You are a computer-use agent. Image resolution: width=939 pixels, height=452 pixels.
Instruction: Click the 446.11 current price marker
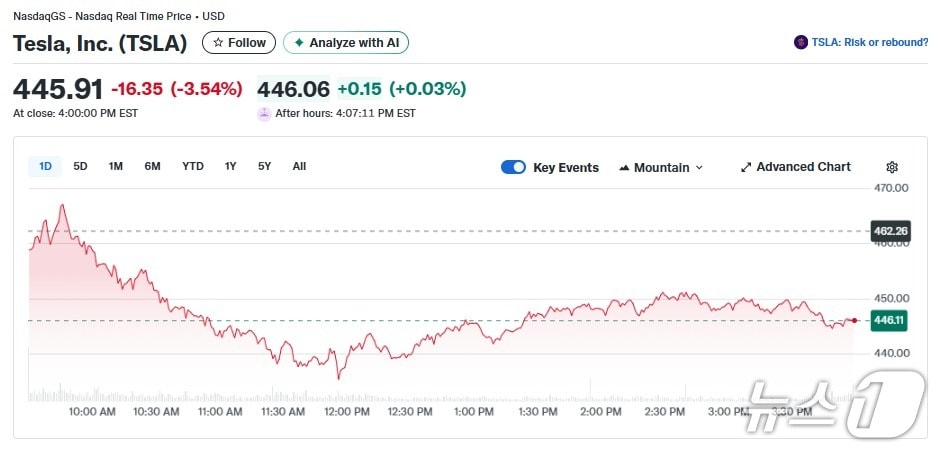888,320
